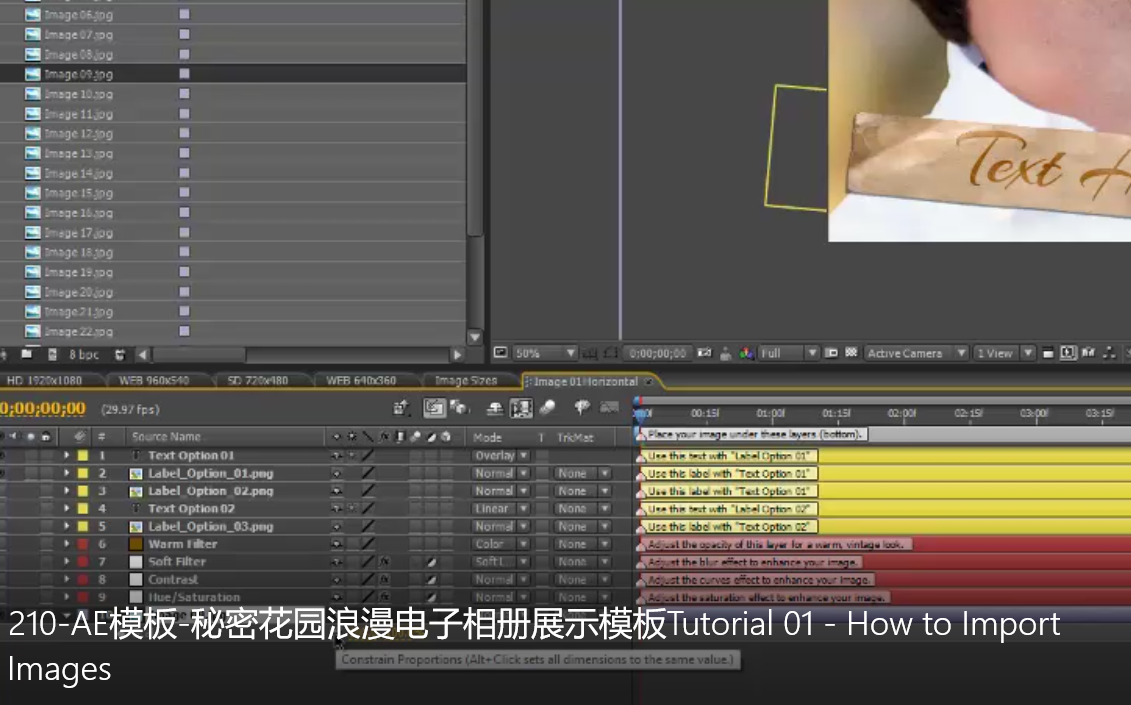Click the 8 bpc color depth button

pyautogui.click(x=84, y=354)
